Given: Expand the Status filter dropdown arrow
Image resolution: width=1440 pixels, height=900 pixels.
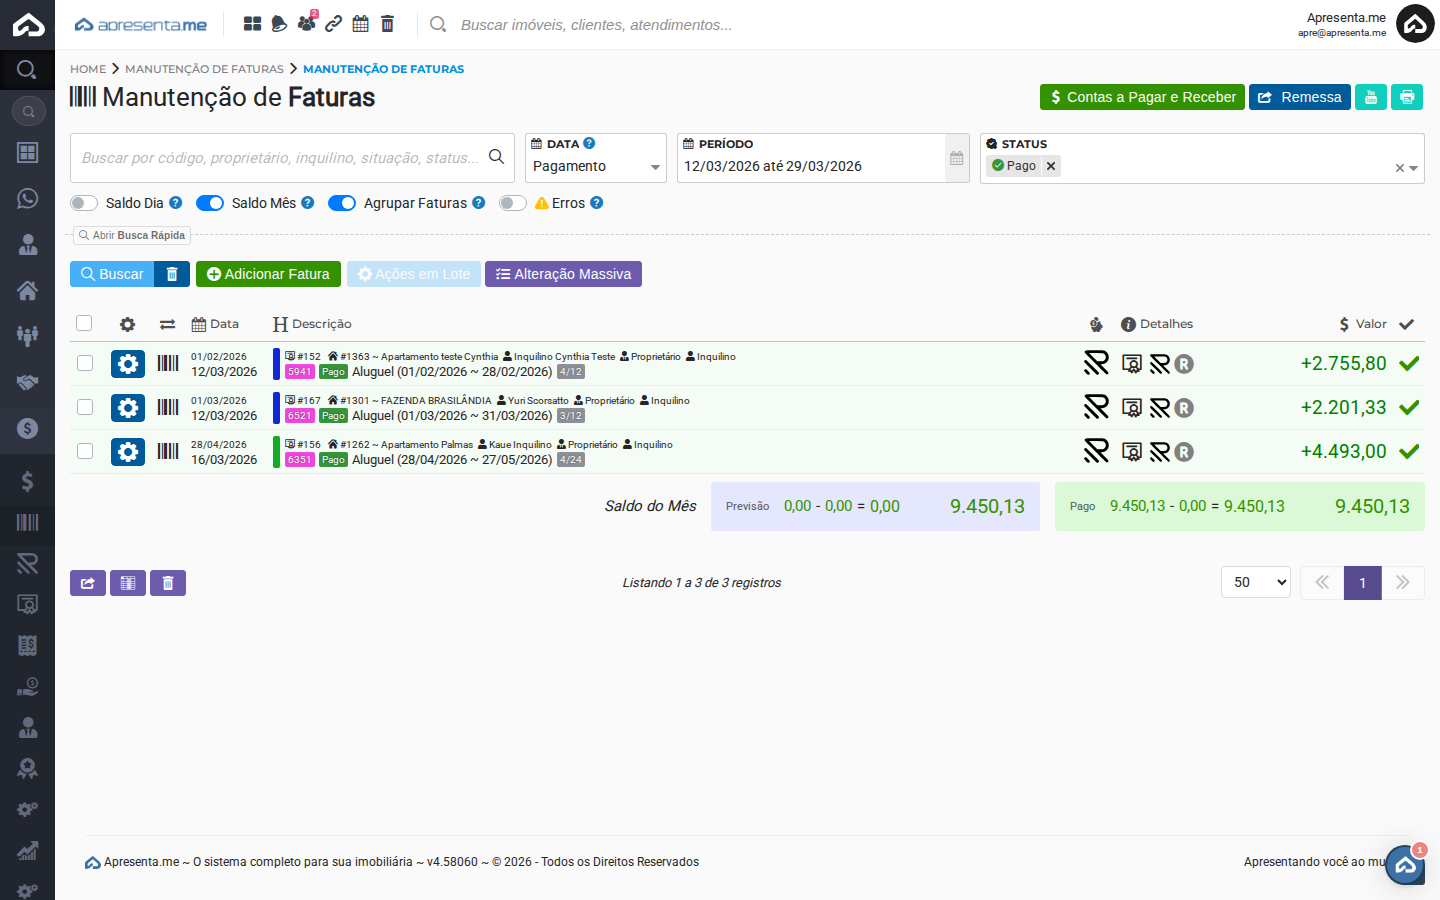Looking at the screenshot, I should (x=1413, y=168).
